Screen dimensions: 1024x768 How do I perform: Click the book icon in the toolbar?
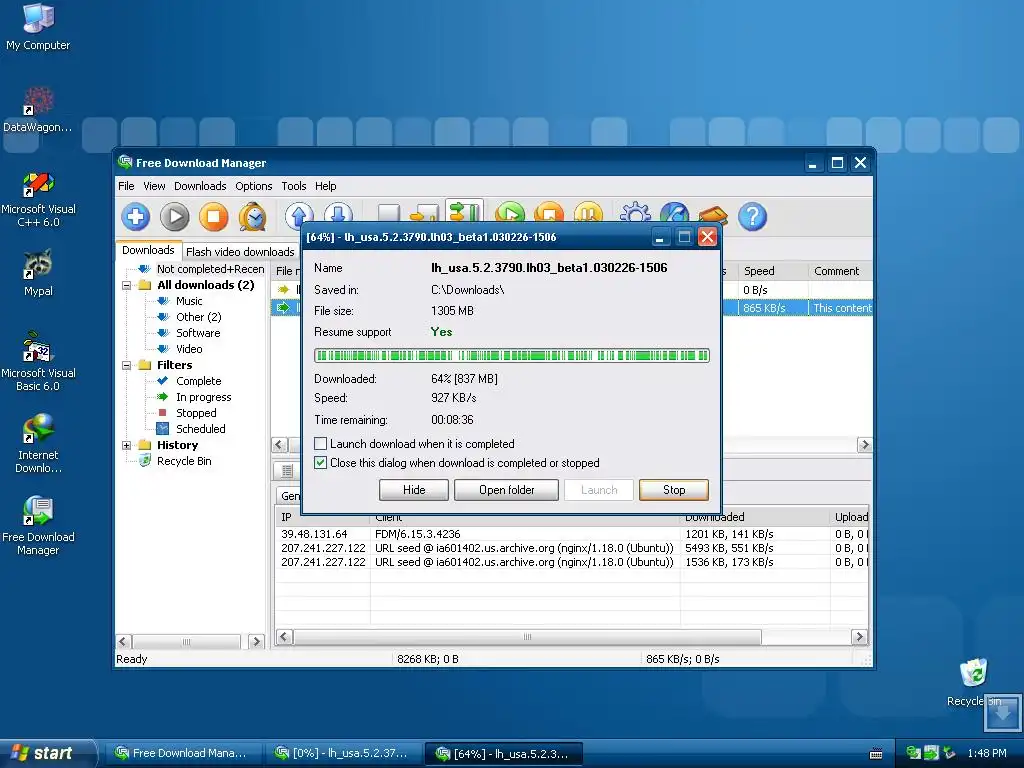[713, 215]
